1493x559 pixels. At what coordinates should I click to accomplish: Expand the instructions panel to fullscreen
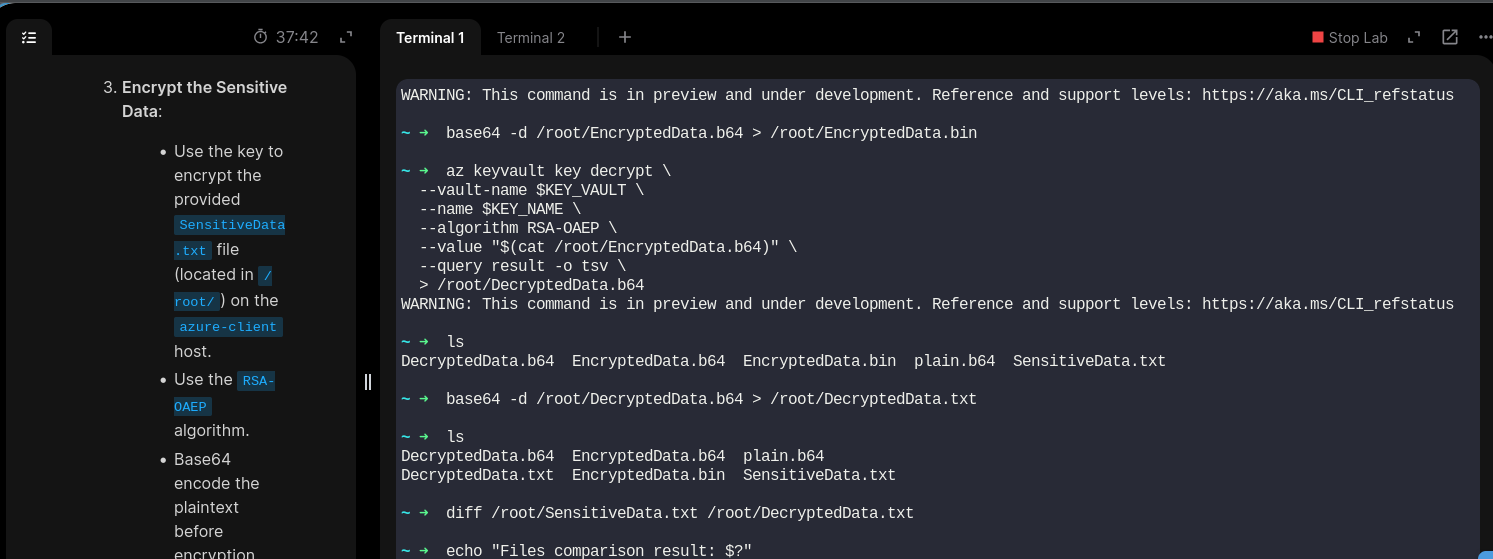(346, 37)
